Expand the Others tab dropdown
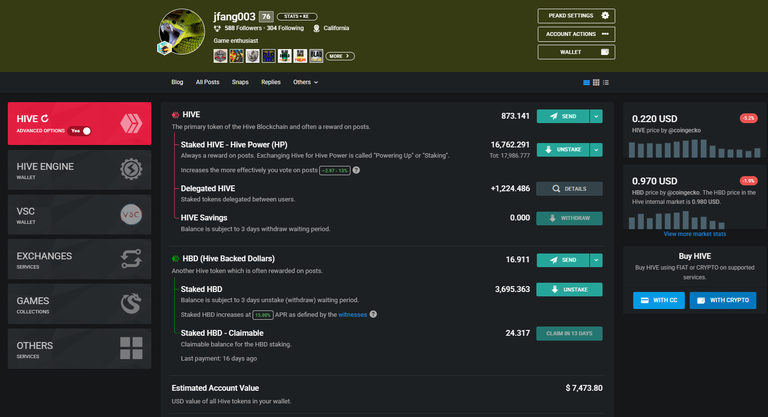Image resolution: width=768 pixels, height=417 pixels. coord(305,82)
